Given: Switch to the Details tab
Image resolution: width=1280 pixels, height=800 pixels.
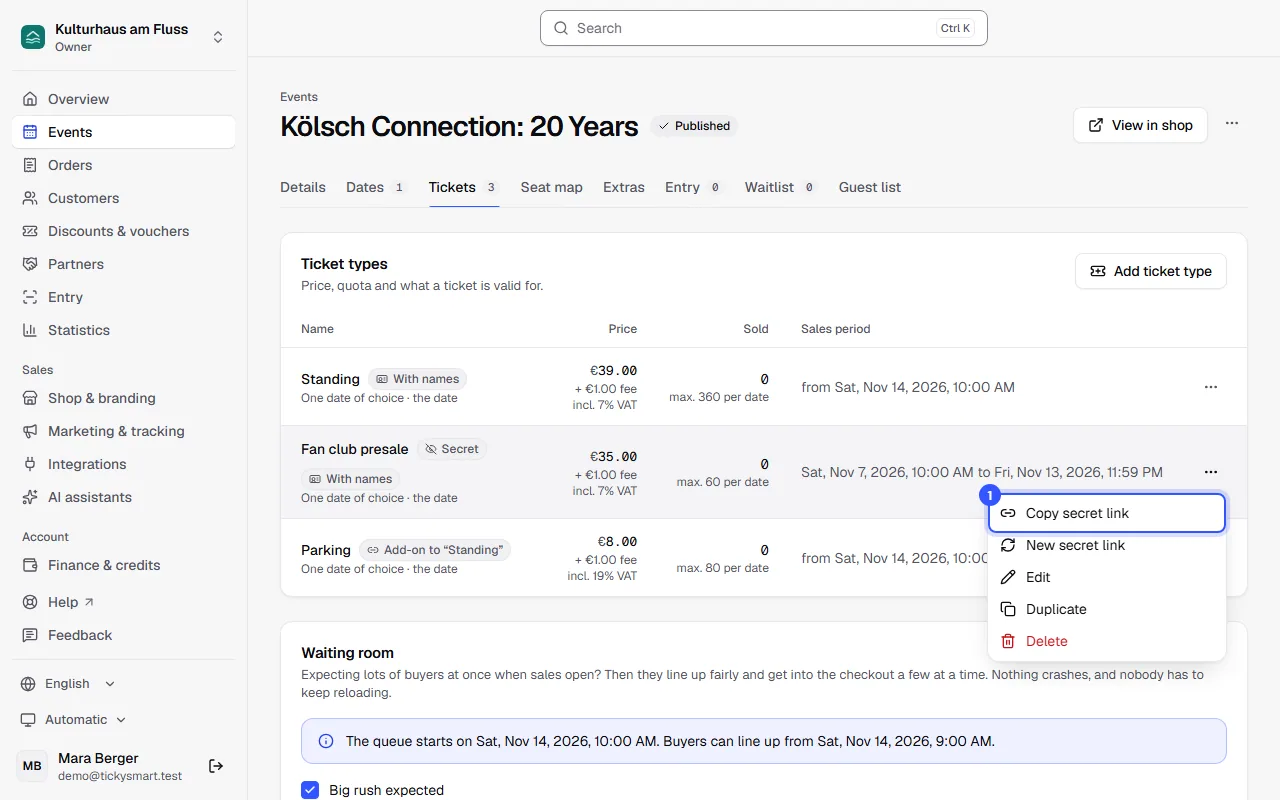Looking at the screenshot, I should point(303,187).
